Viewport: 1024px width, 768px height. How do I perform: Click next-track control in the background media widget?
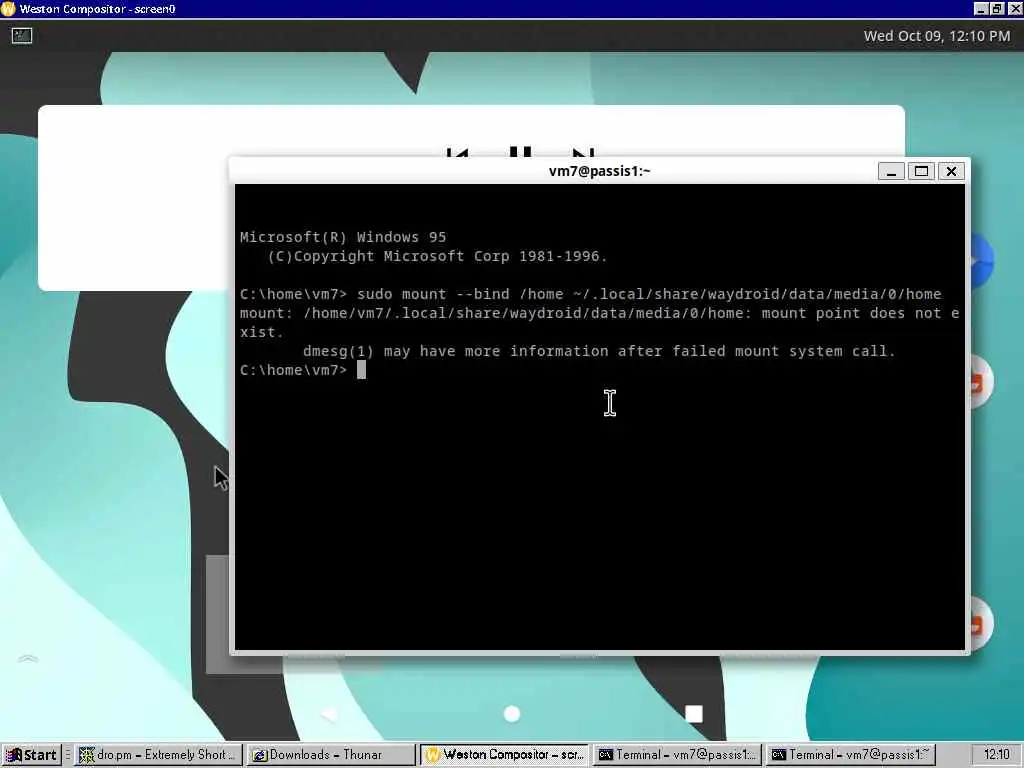click(x=583, y=153)
